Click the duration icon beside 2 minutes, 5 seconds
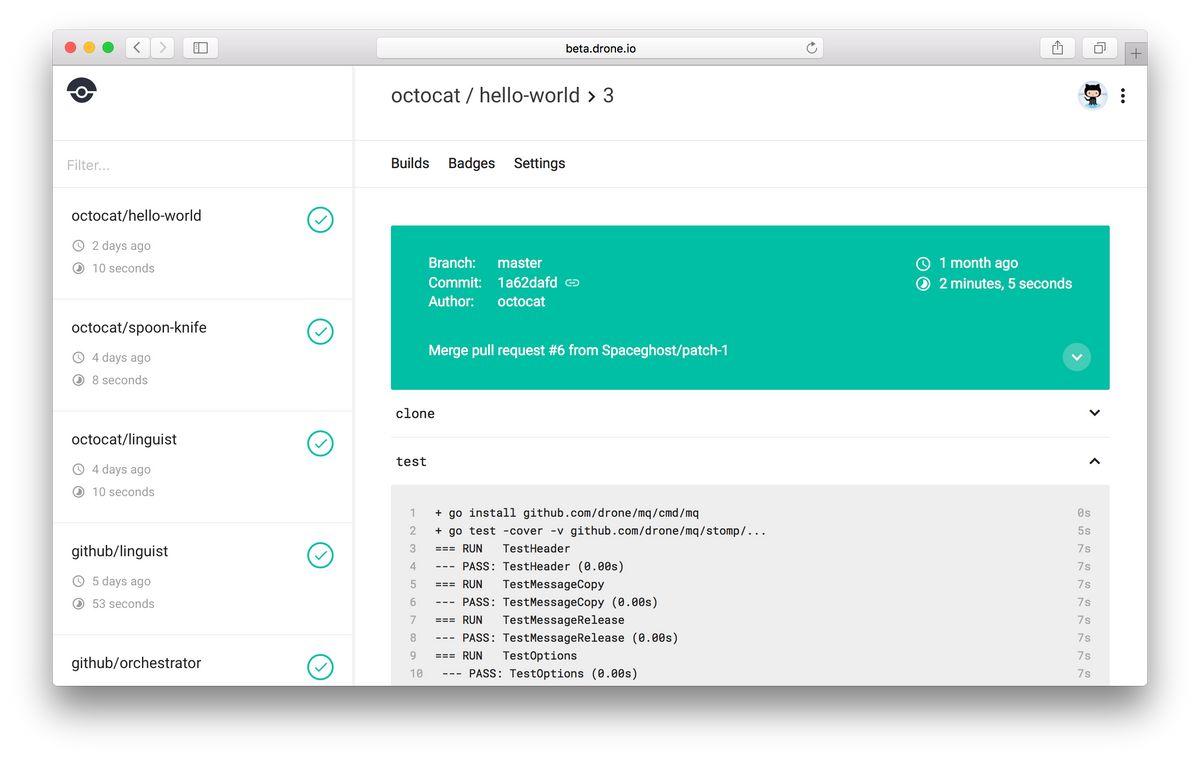This screenshot has width=1200, height=761. click(x=923, y=284)
